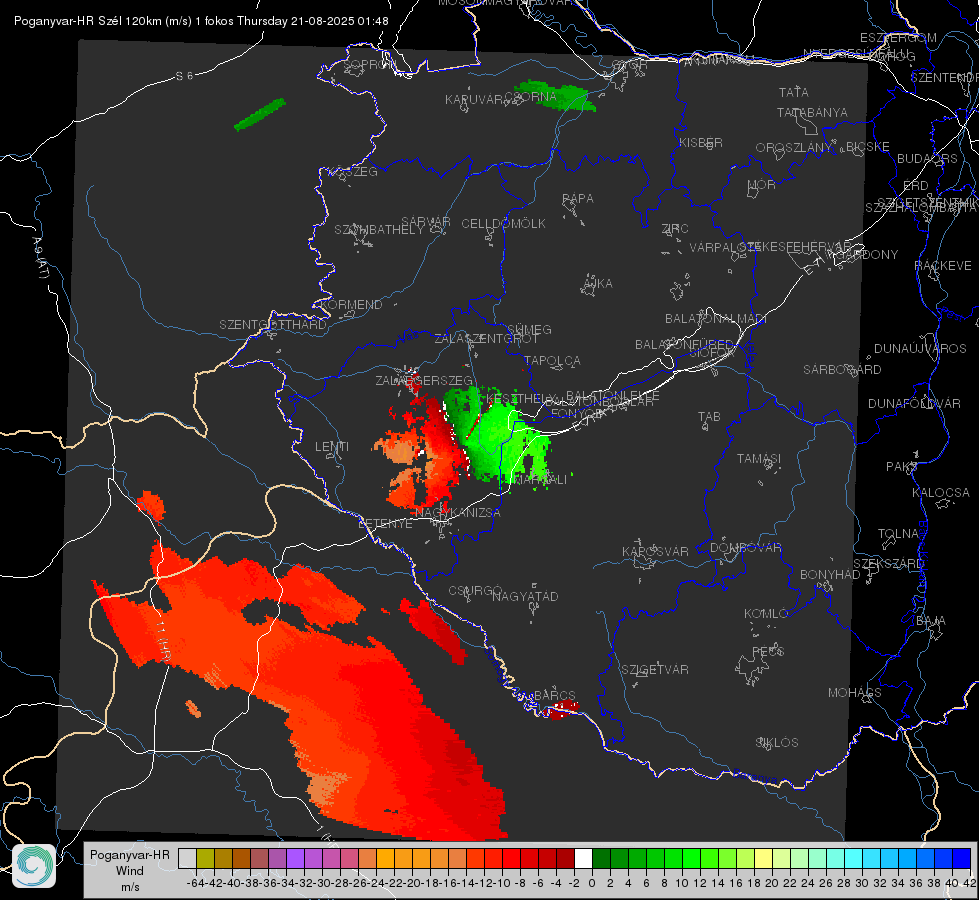
Task: Click the -64 value on the legend scale
Action: click(195, 883)
